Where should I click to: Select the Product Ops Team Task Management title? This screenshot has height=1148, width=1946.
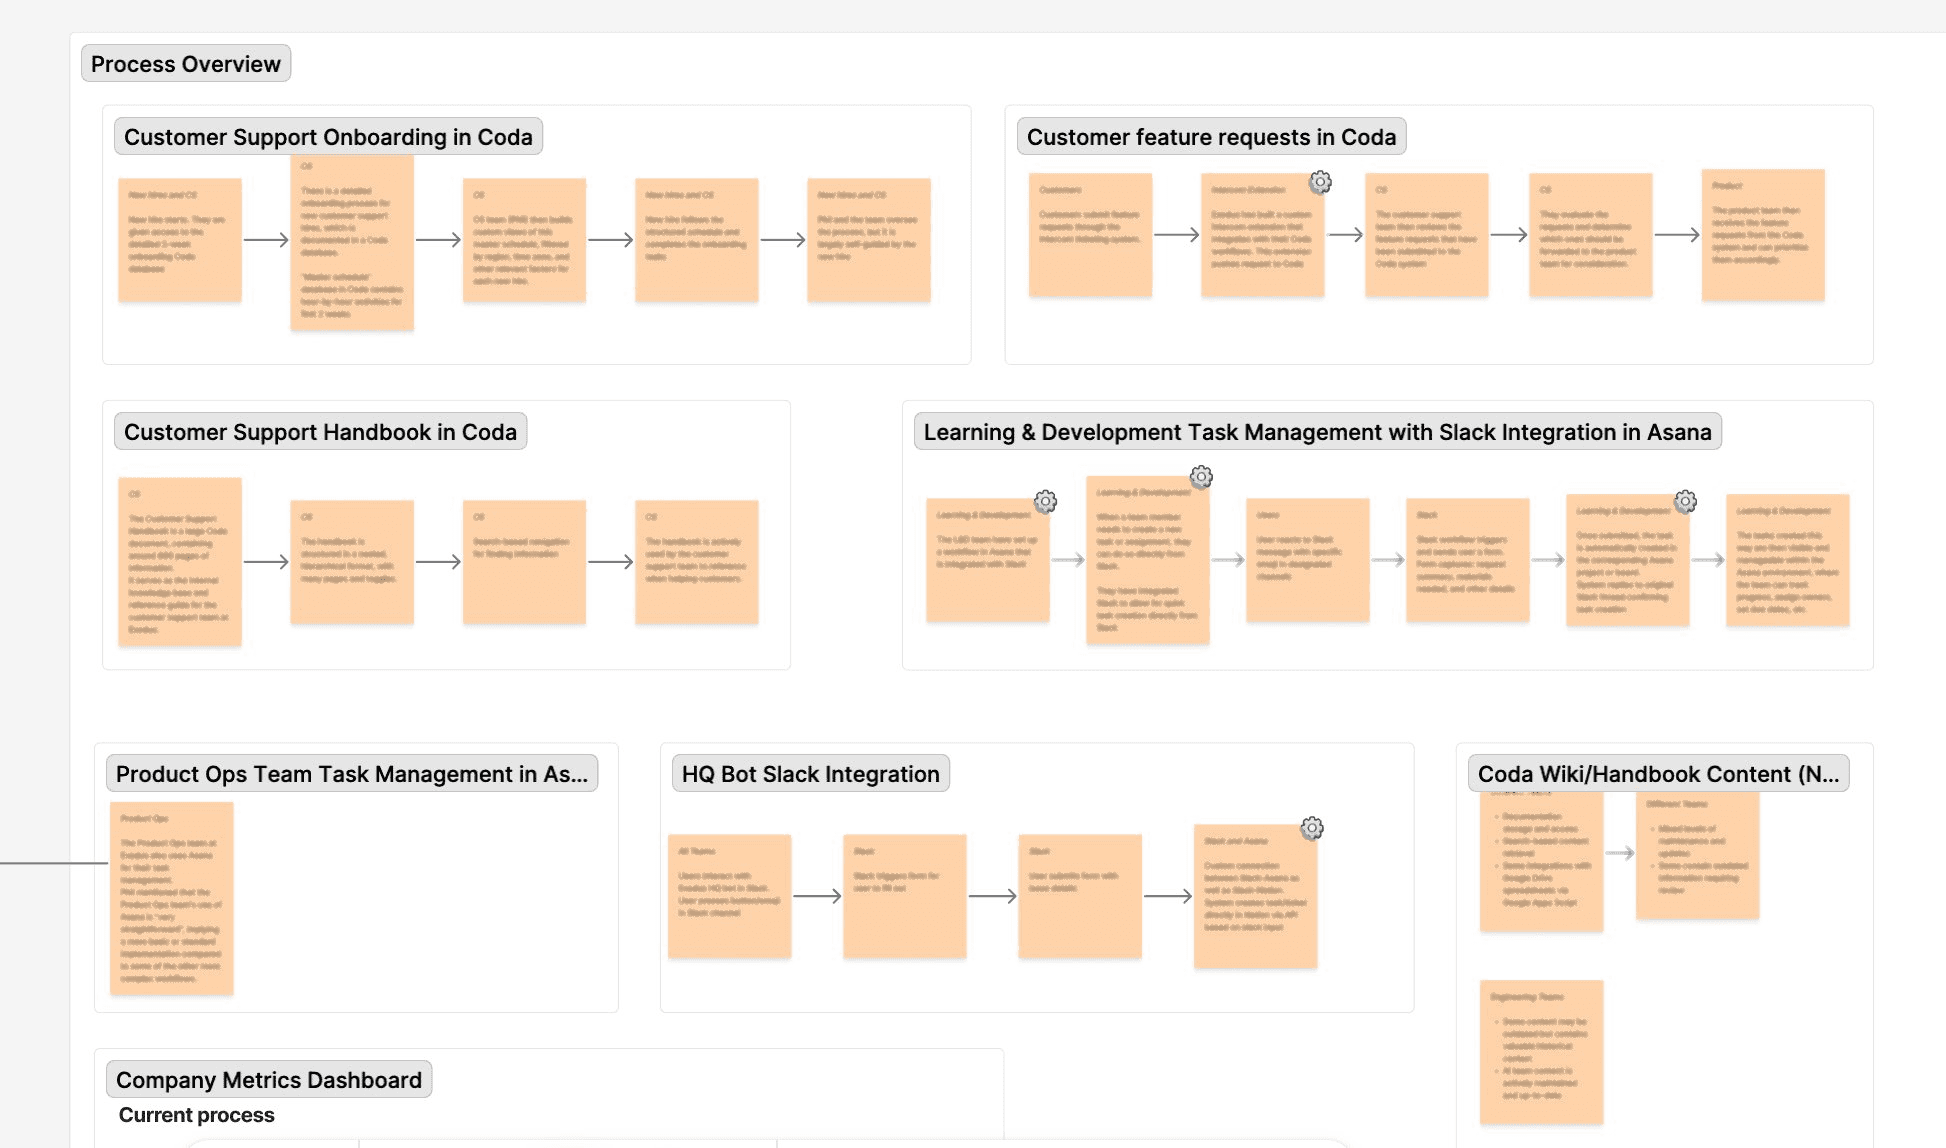coord(352,774)
